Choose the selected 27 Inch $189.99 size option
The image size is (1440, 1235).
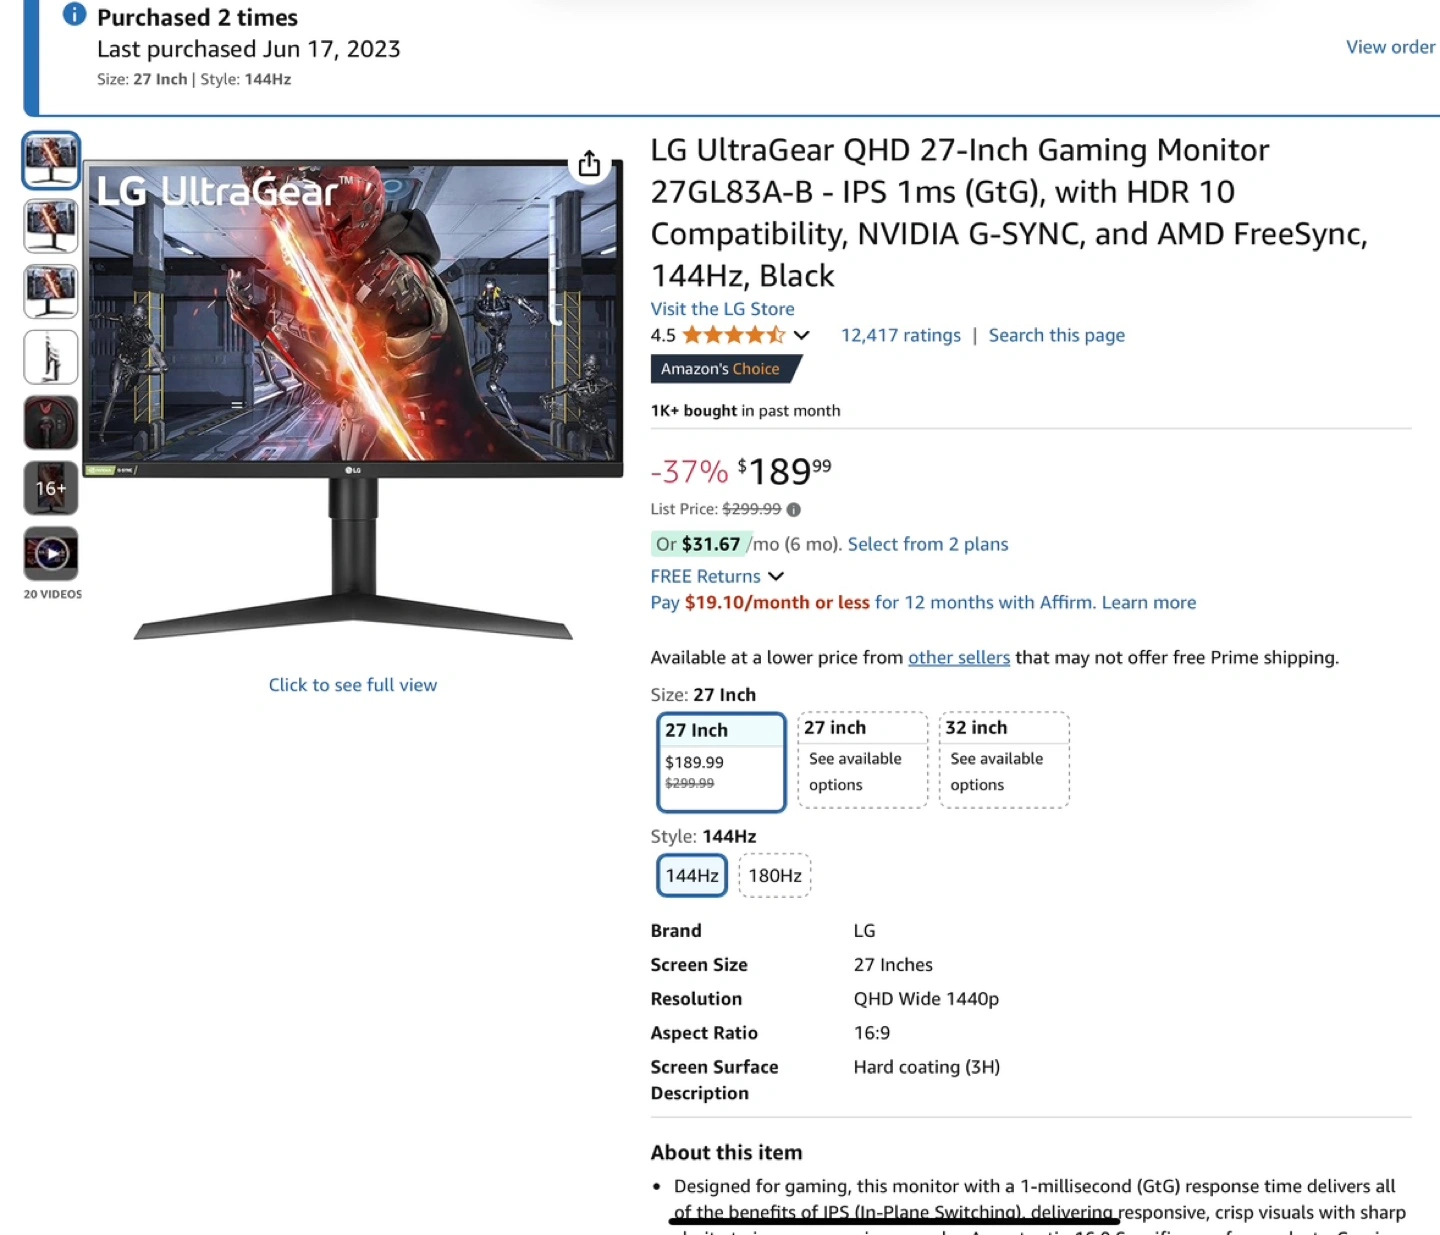721,762
